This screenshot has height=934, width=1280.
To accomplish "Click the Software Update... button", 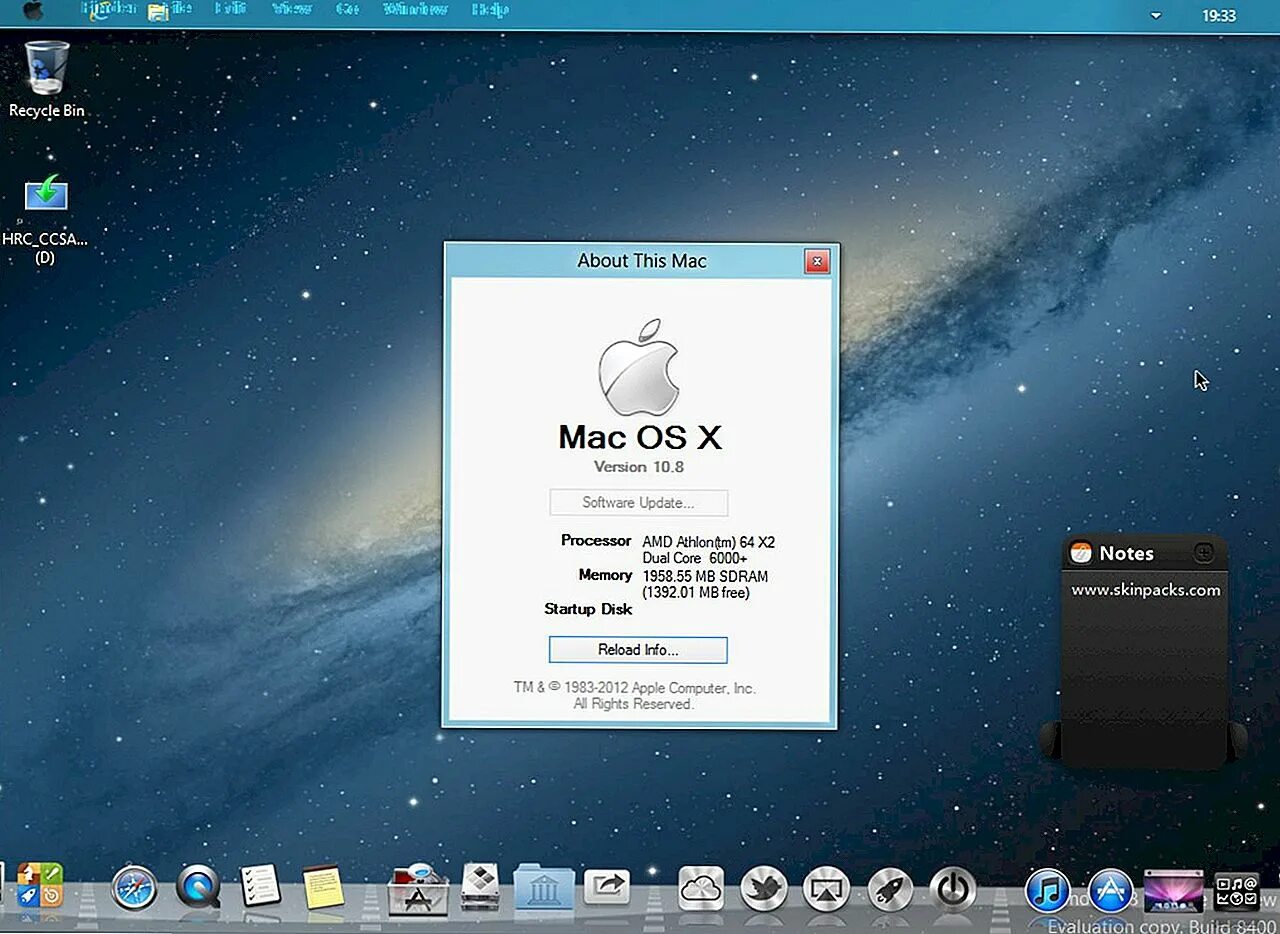I will (x=638, y=503).
